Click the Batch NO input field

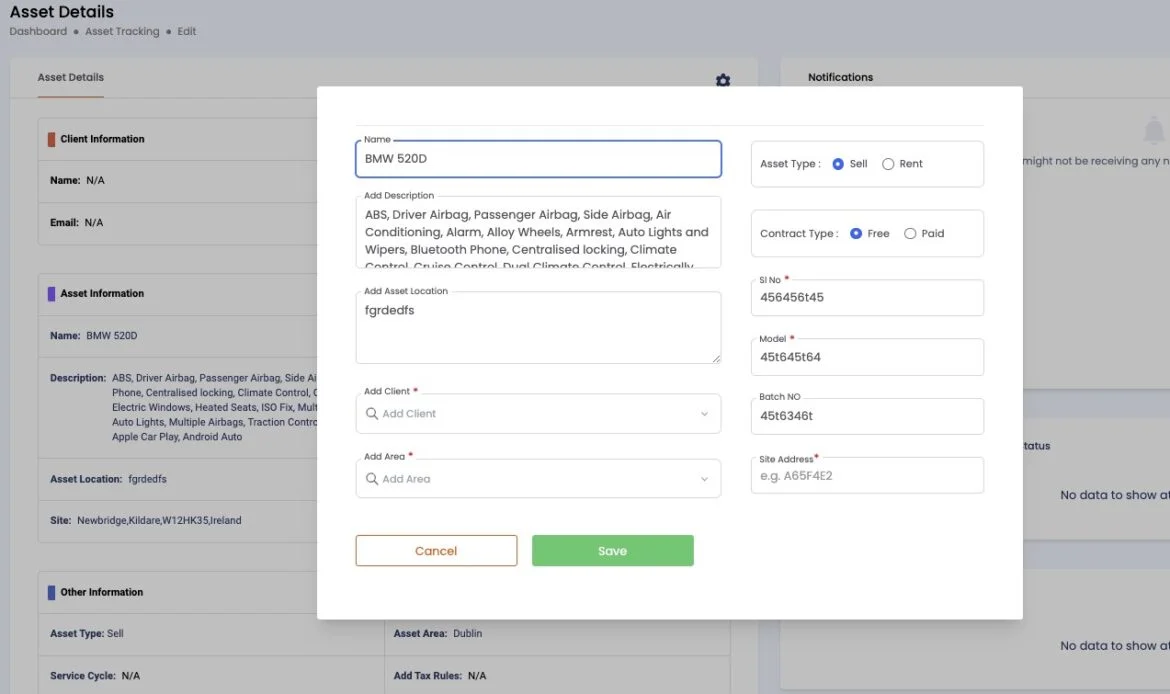pyautogui.click(x=867, y=417)
